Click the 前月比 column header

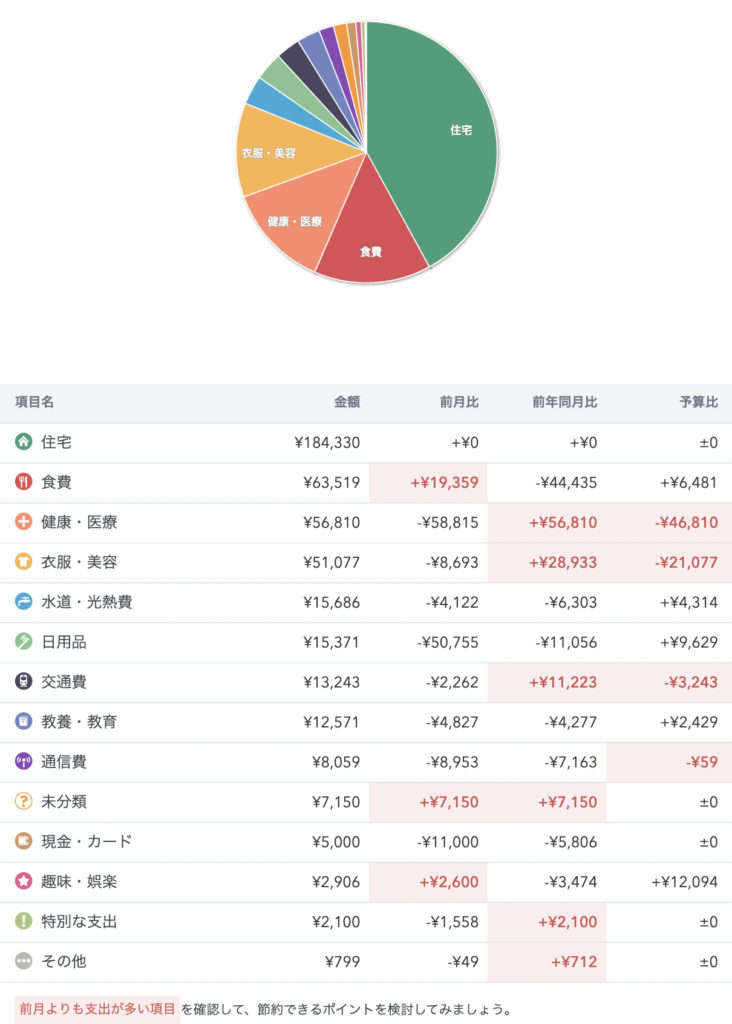pyautogui.click(x=459, y=402)
